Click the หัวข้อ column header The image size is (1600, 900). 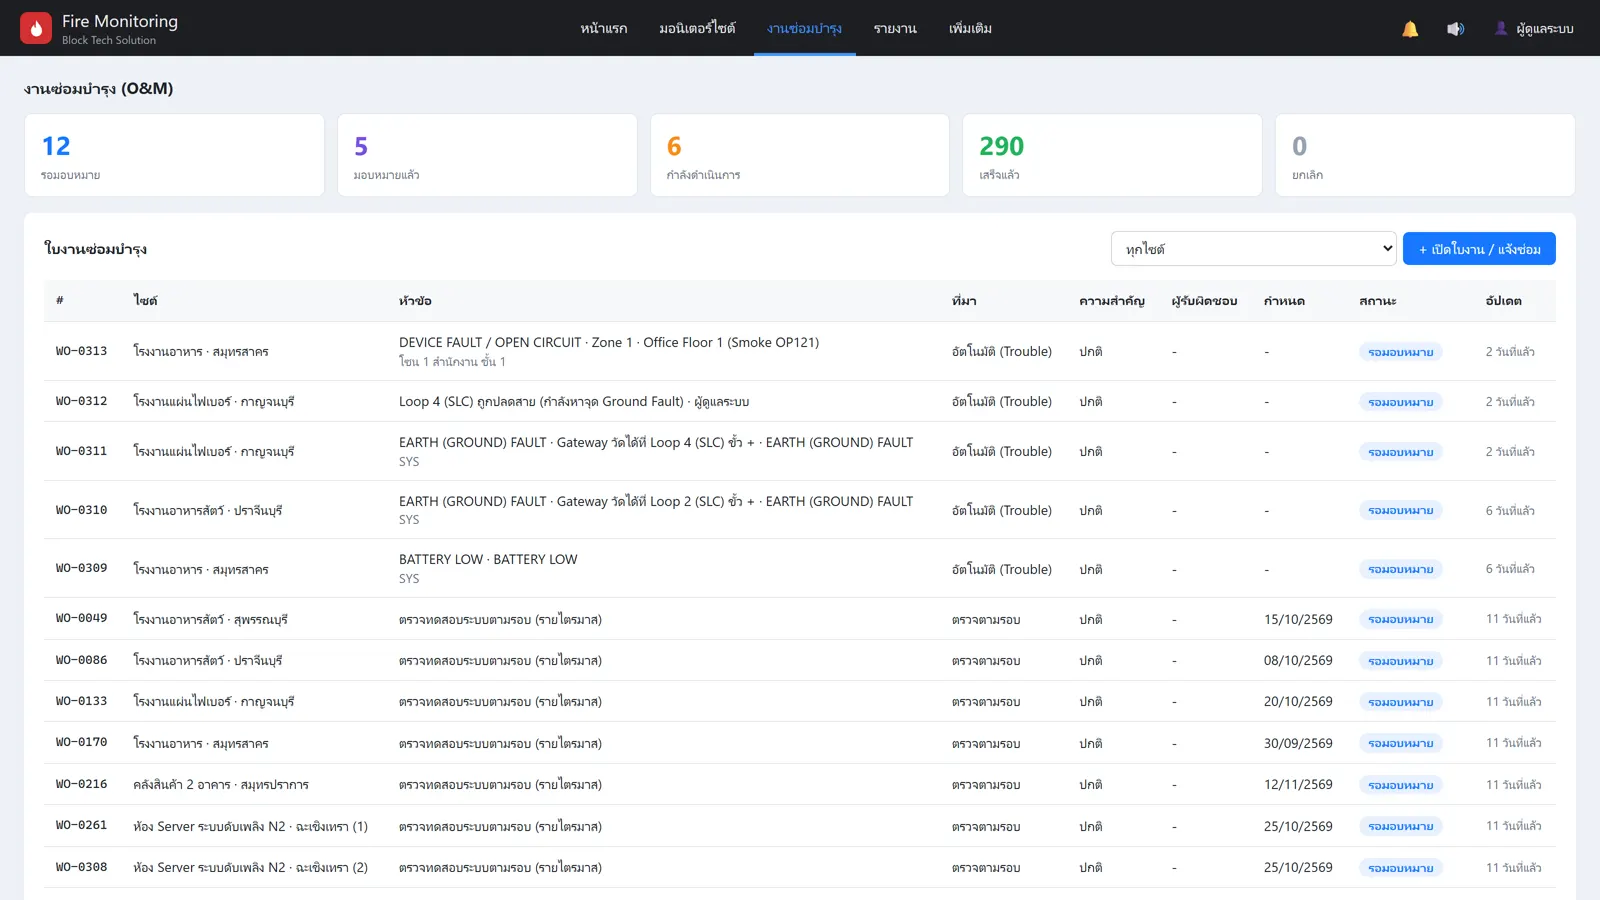[415, 301]
